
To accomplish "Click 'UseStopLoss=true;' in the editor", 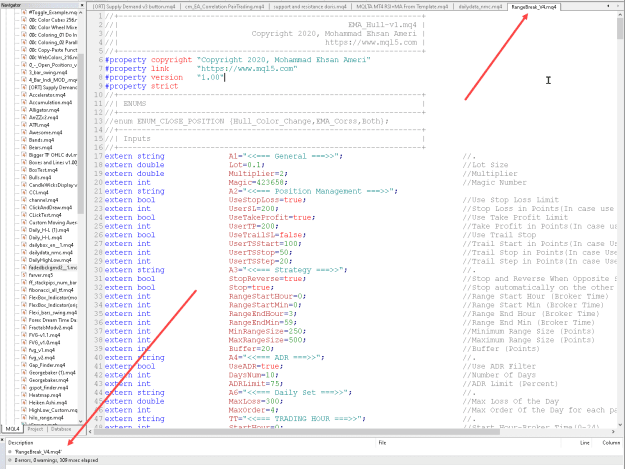I will [x=267, y=200].
